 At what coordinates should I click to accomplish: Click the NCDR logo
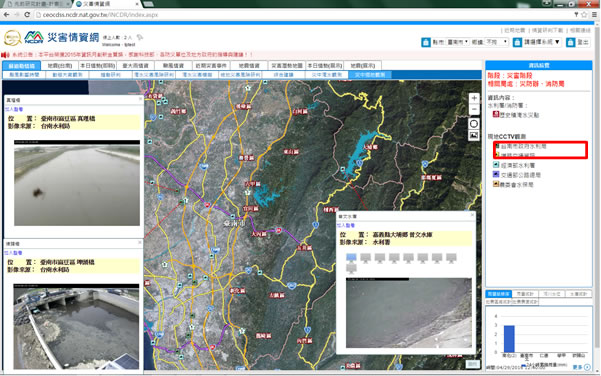pyautogui.click(x=34, y=38)
